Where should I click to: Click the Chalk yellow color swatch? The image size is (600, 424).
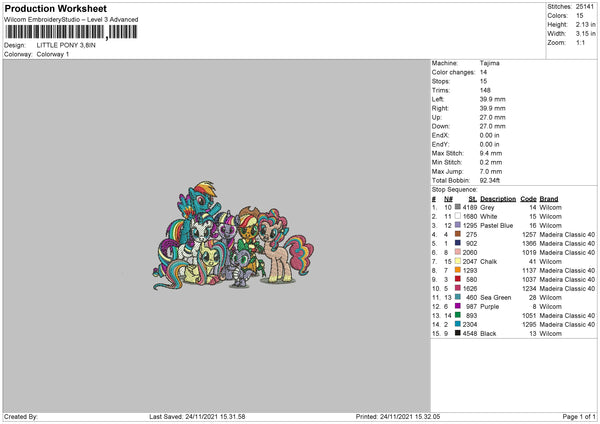coord(458,261)
